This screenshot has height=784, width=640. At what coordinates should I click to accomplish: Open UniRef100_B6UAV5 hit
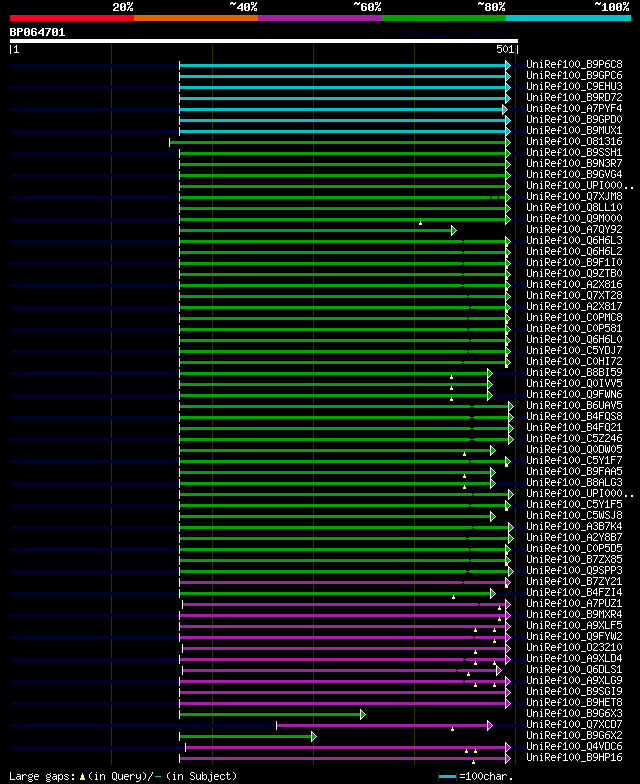pos(574,406)
